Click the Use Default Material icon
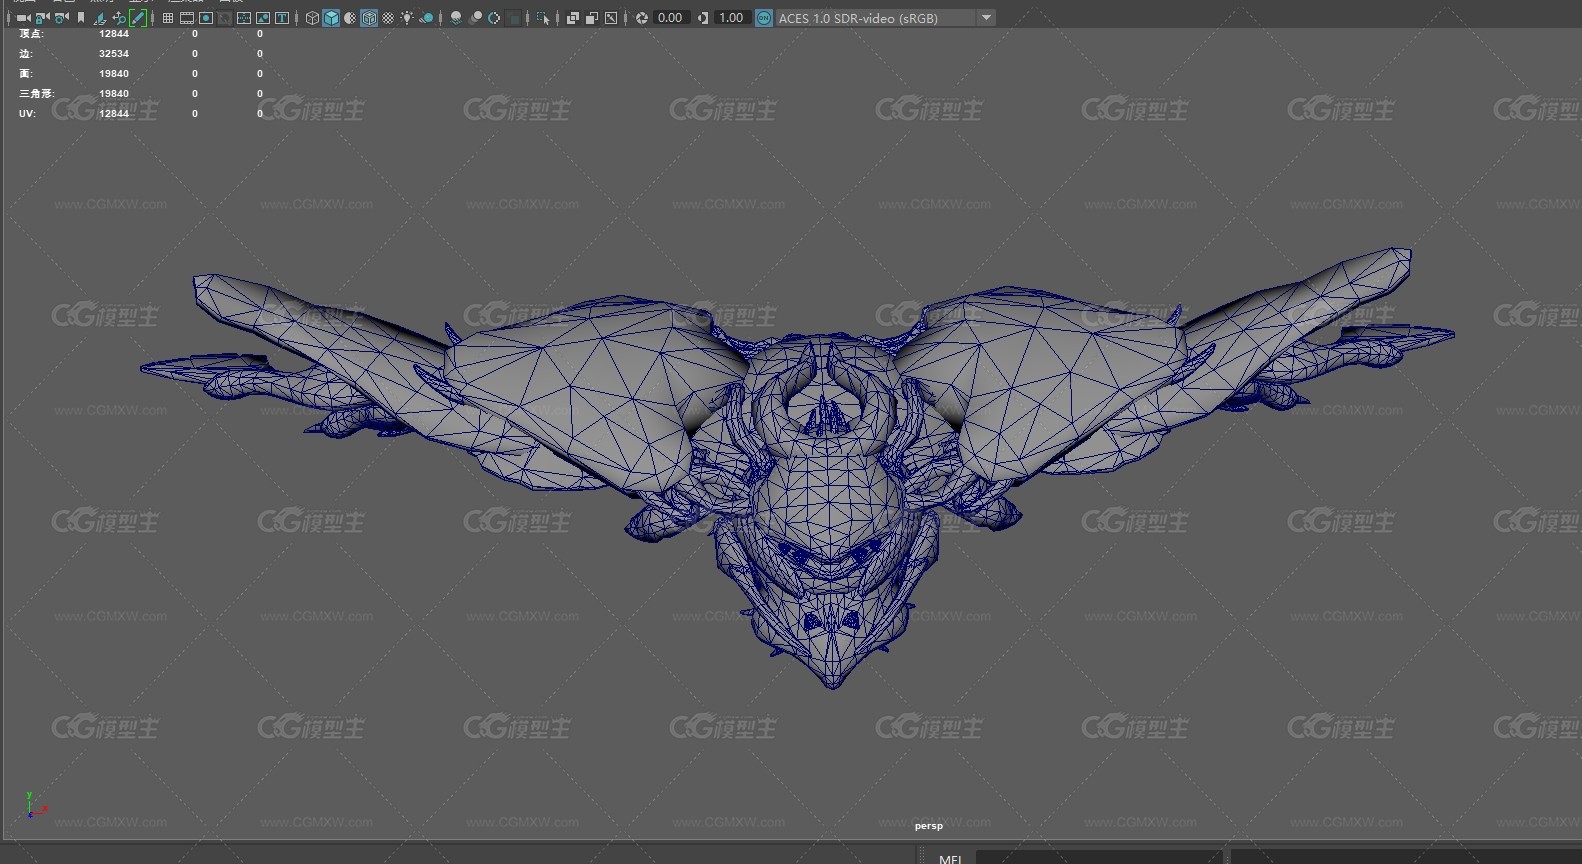The image size is (1582, 864). 350,18
